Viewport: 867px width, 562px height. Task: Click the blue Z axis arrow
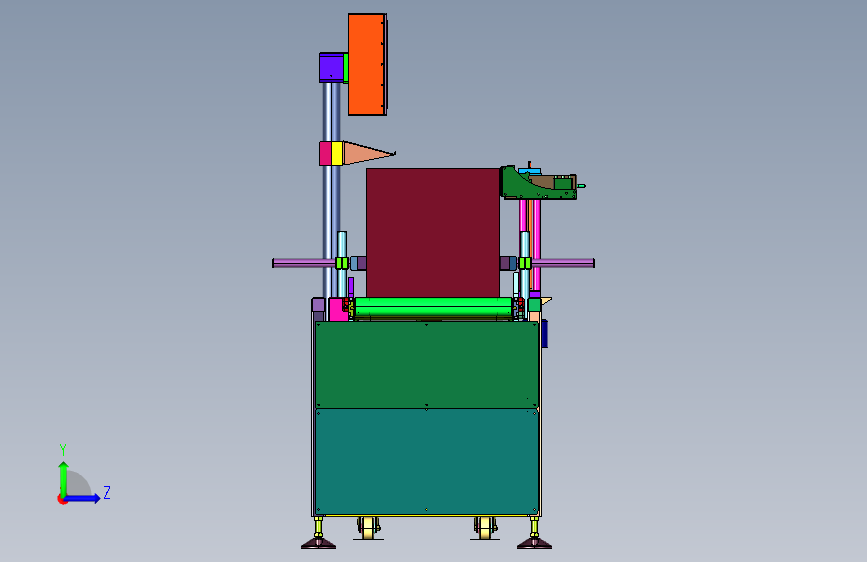point(83,498)
